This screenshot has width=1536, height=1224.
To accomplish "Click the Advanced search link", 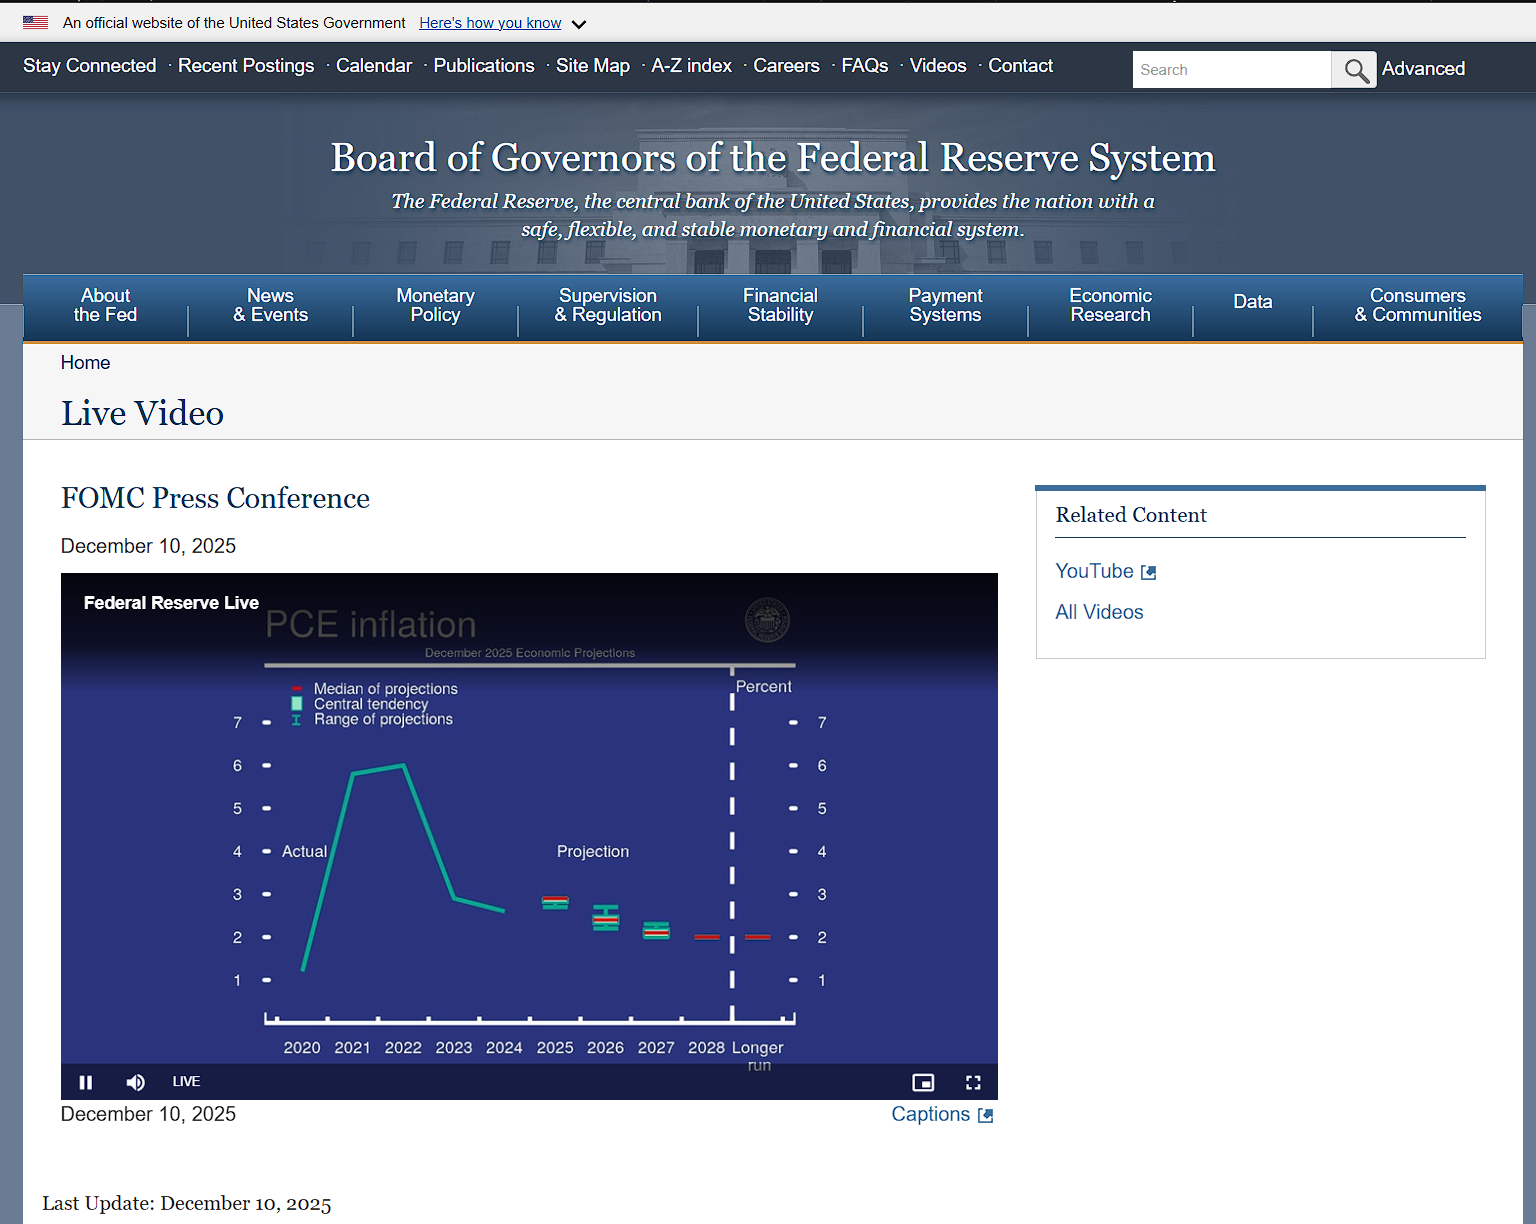I will [1424, 69].
